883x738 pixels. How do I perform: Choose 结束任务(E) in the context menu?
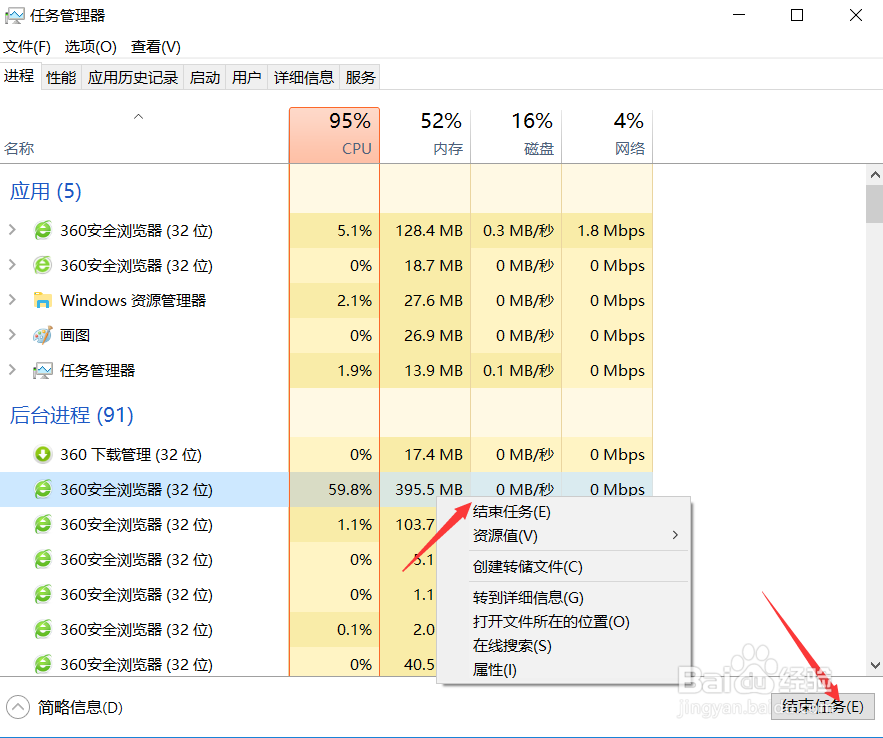(564, 512)
